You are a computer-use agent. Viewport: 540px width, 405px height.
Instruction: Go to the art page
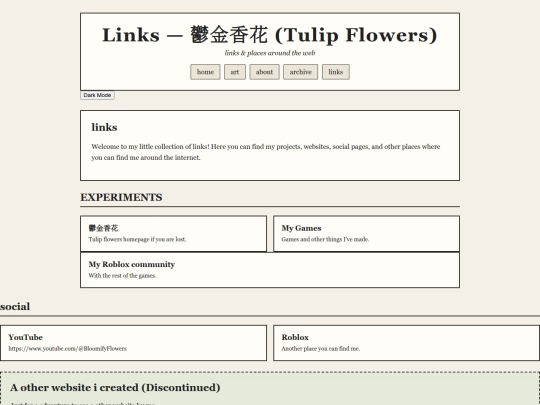click(235, 72)
